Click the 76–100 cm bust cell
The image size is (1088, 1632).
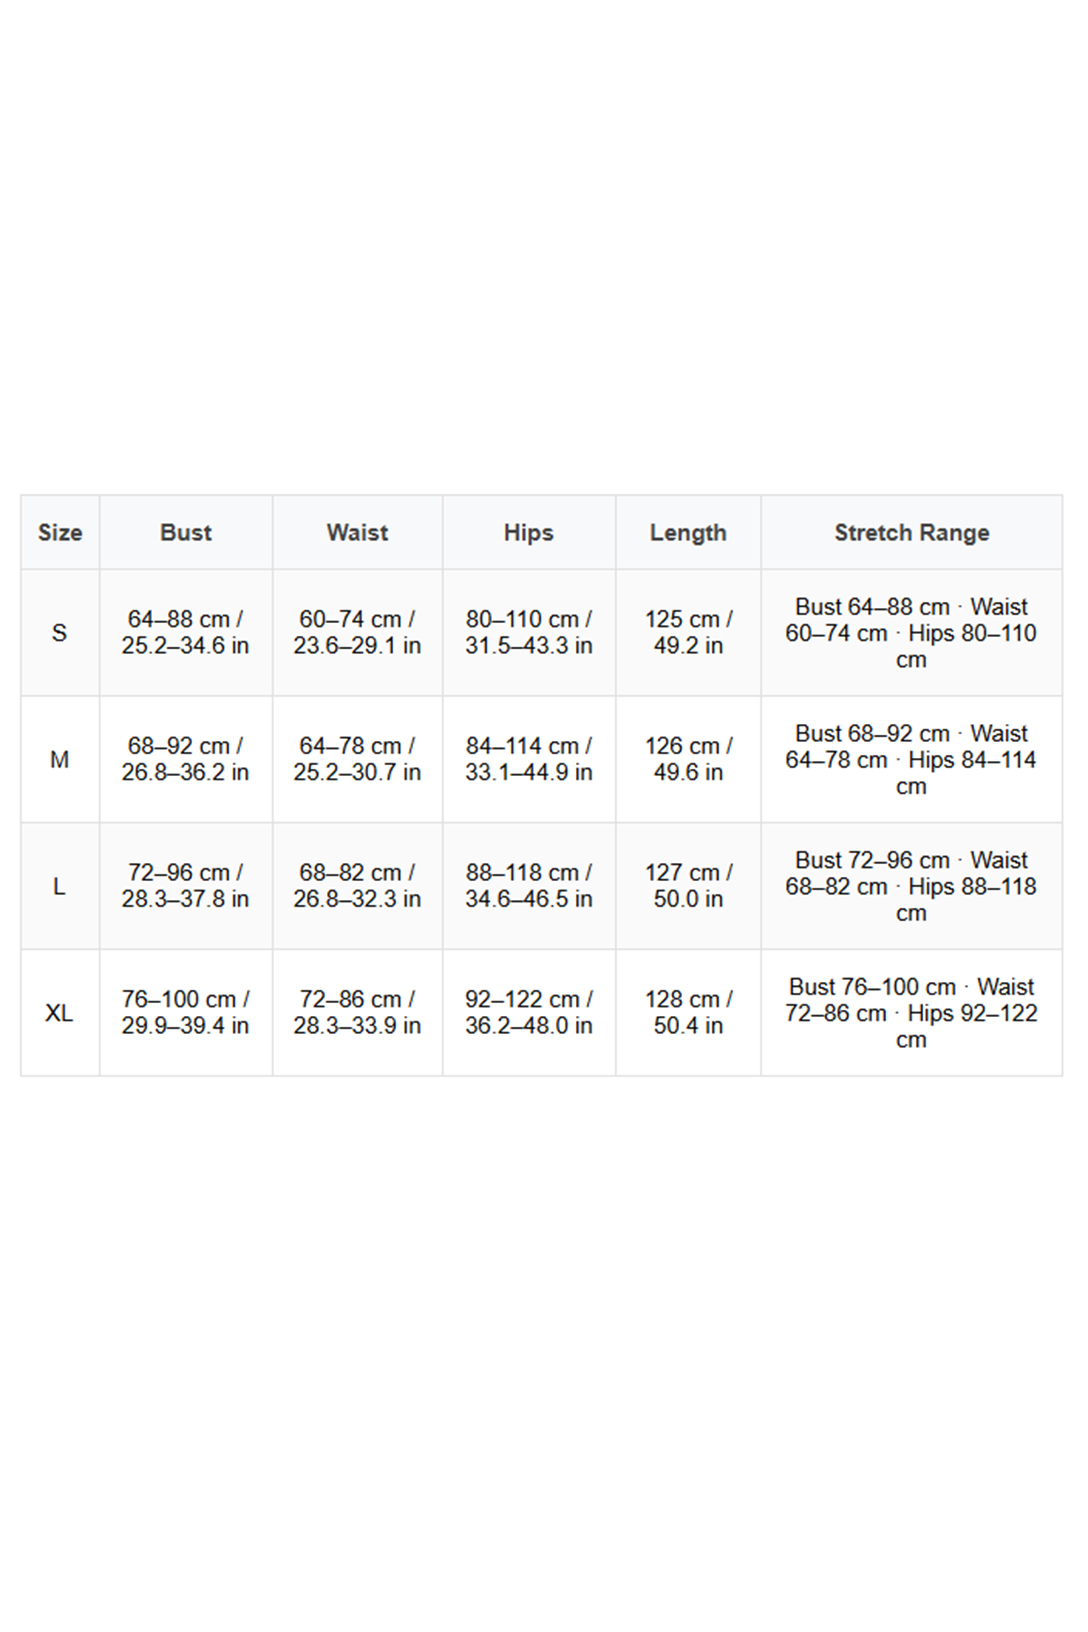(186, 1013)
